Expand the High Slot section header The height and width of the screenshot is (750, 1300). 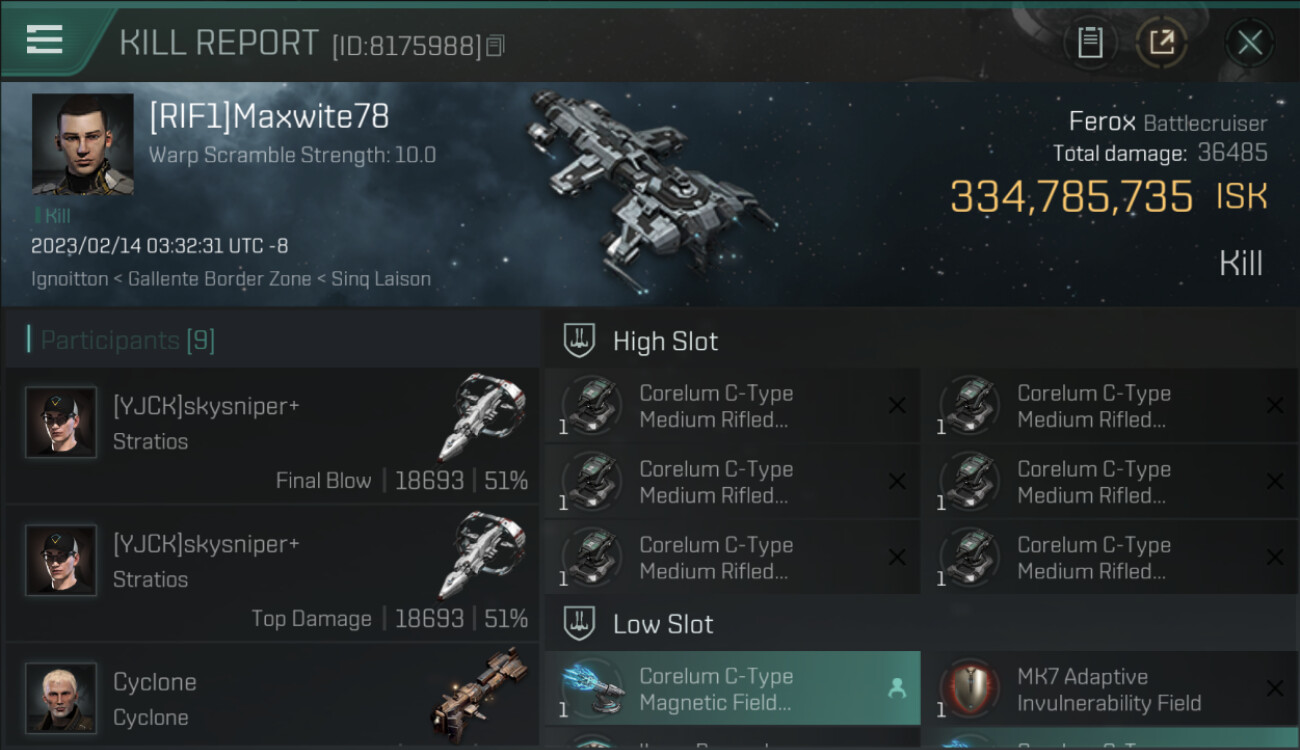click(x=921, y=341)
